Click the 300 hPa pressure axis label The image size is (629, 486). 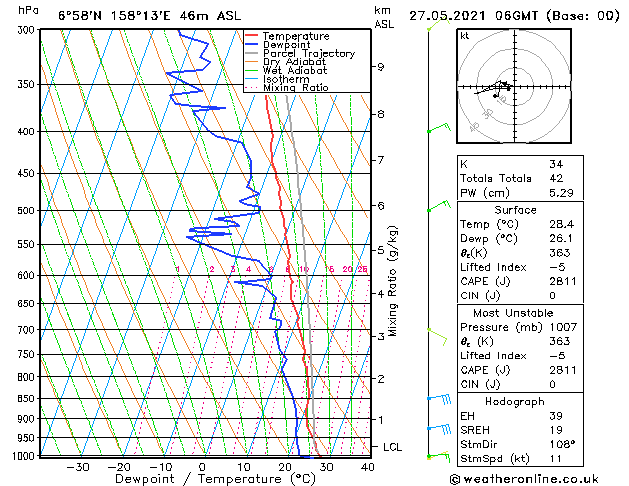point(26,30)
